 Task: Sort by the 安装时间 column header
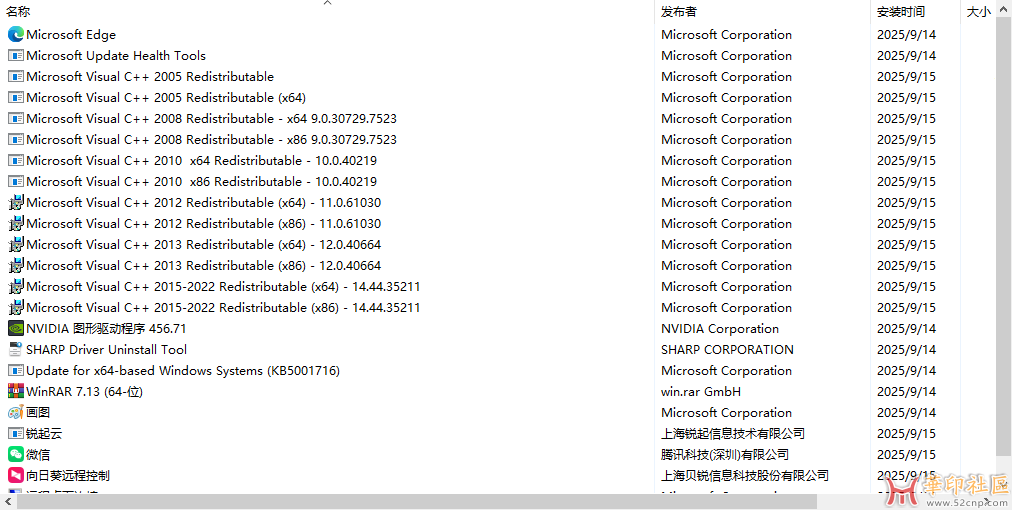[x=900, y=12]
